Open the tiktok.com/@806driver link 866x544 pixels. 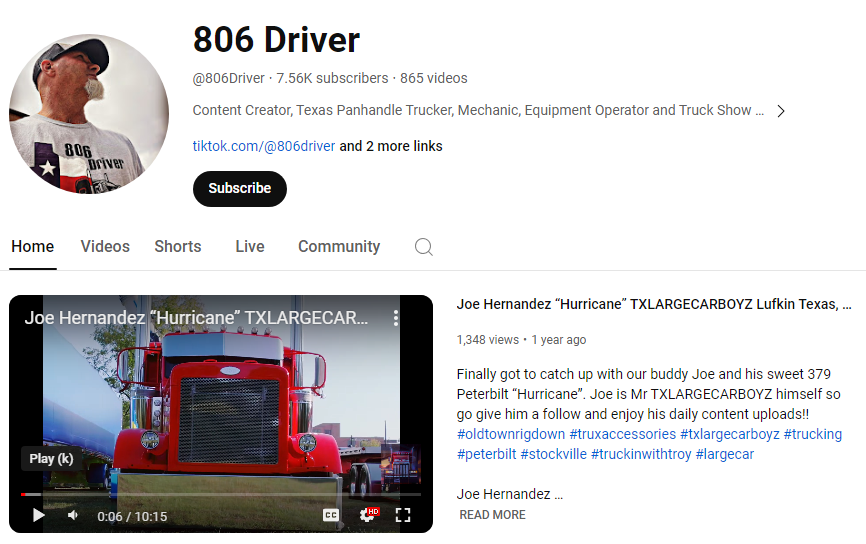point(264,146)
